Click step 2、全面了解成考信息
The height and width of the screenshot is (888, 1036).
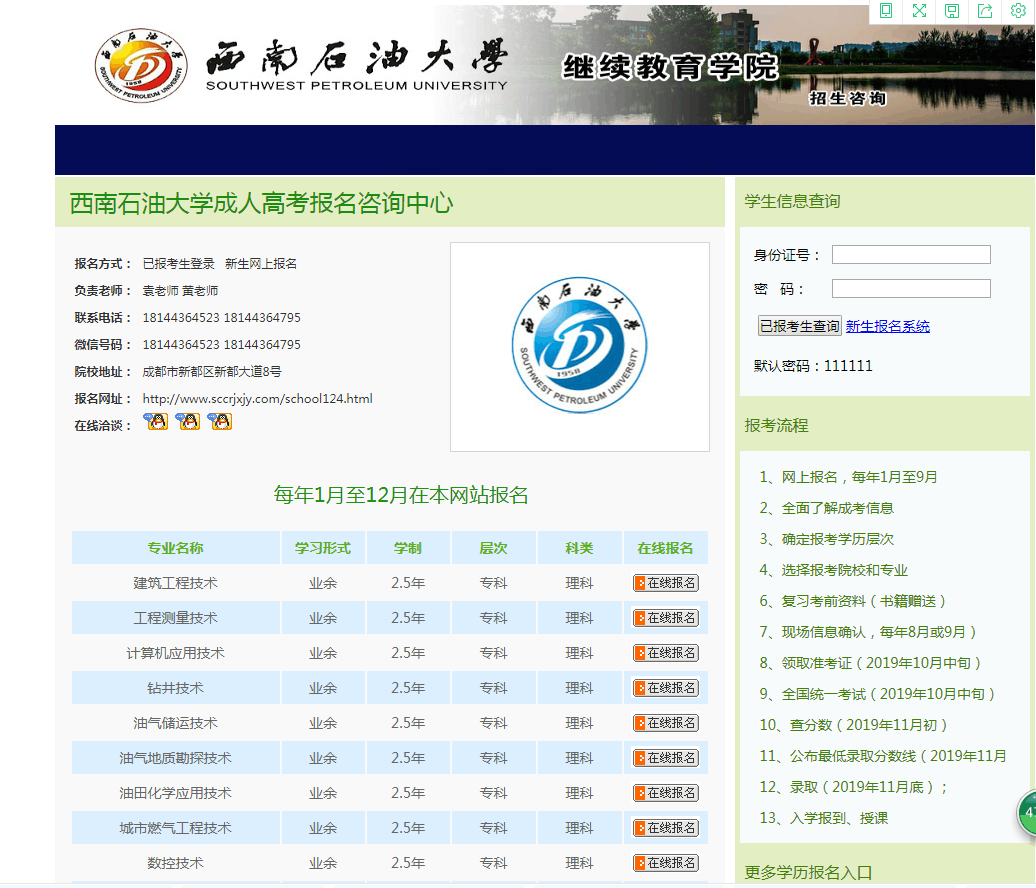[827, 508]
